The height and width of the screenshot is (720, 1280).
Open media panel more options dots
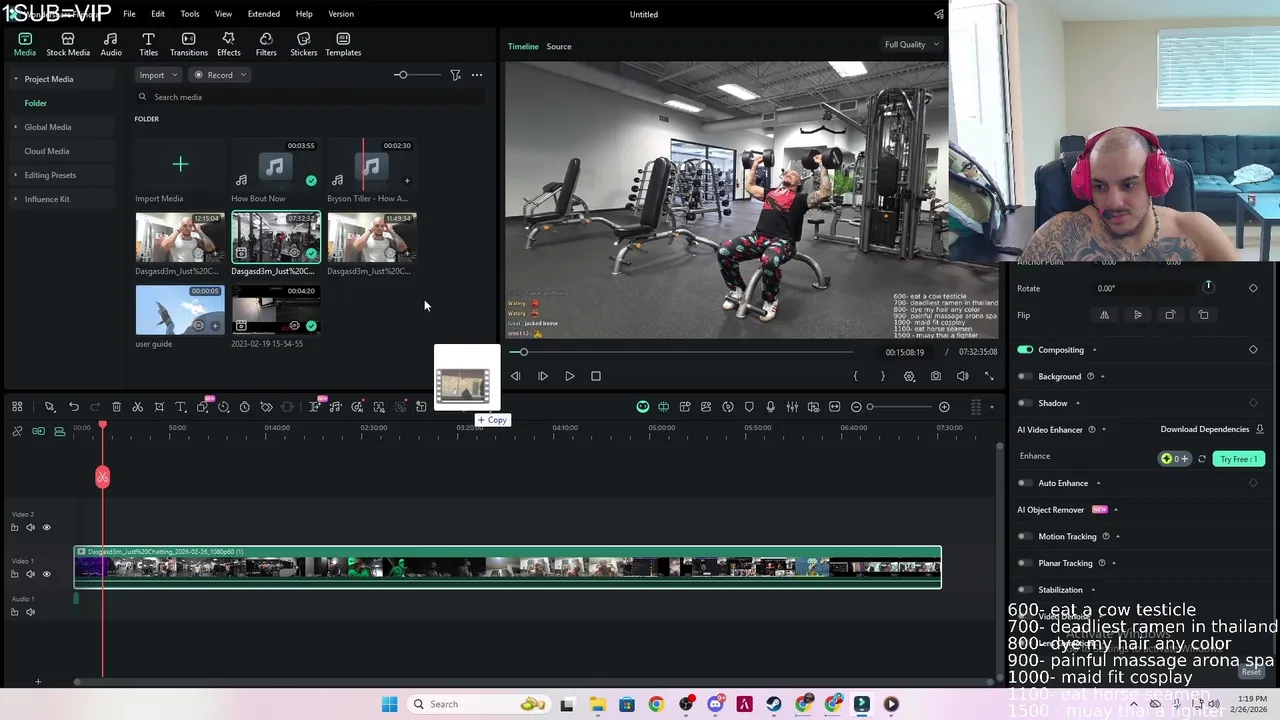coord(477,75)
